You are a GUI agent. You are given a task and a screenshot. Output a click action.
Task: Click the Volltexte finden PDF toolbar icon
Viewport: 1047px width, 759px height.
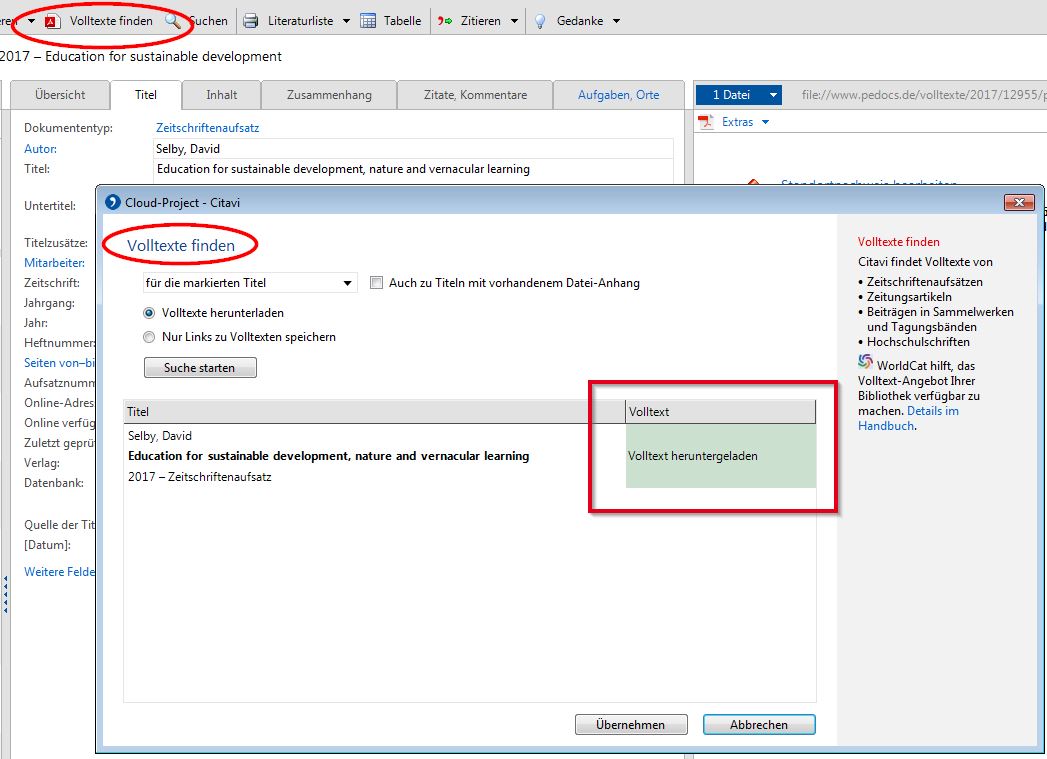point(53,21)
